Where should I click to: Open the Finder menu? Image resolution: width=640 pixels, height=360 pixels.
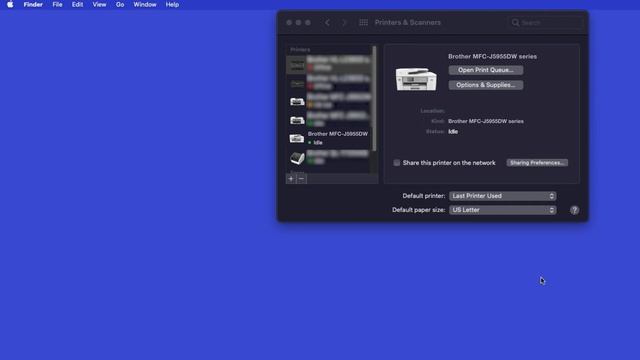[x=33, y=4]
